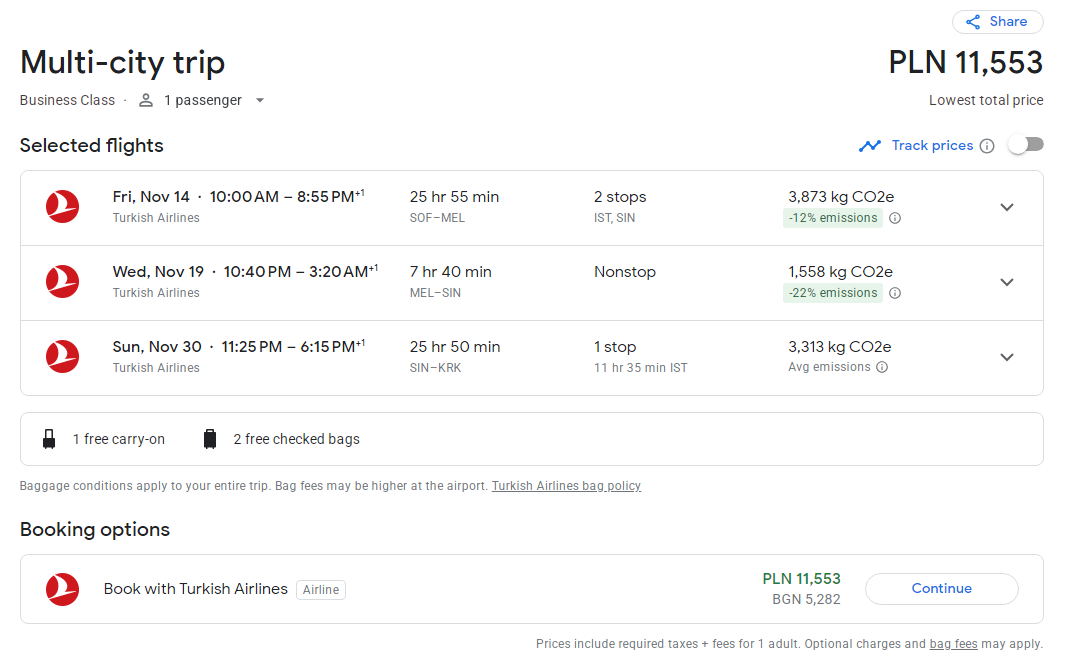Screen dimensions: 1066x666
Task: Toggle the Track prices switch
Action: pyautogui.click(x=1026, y=145)
